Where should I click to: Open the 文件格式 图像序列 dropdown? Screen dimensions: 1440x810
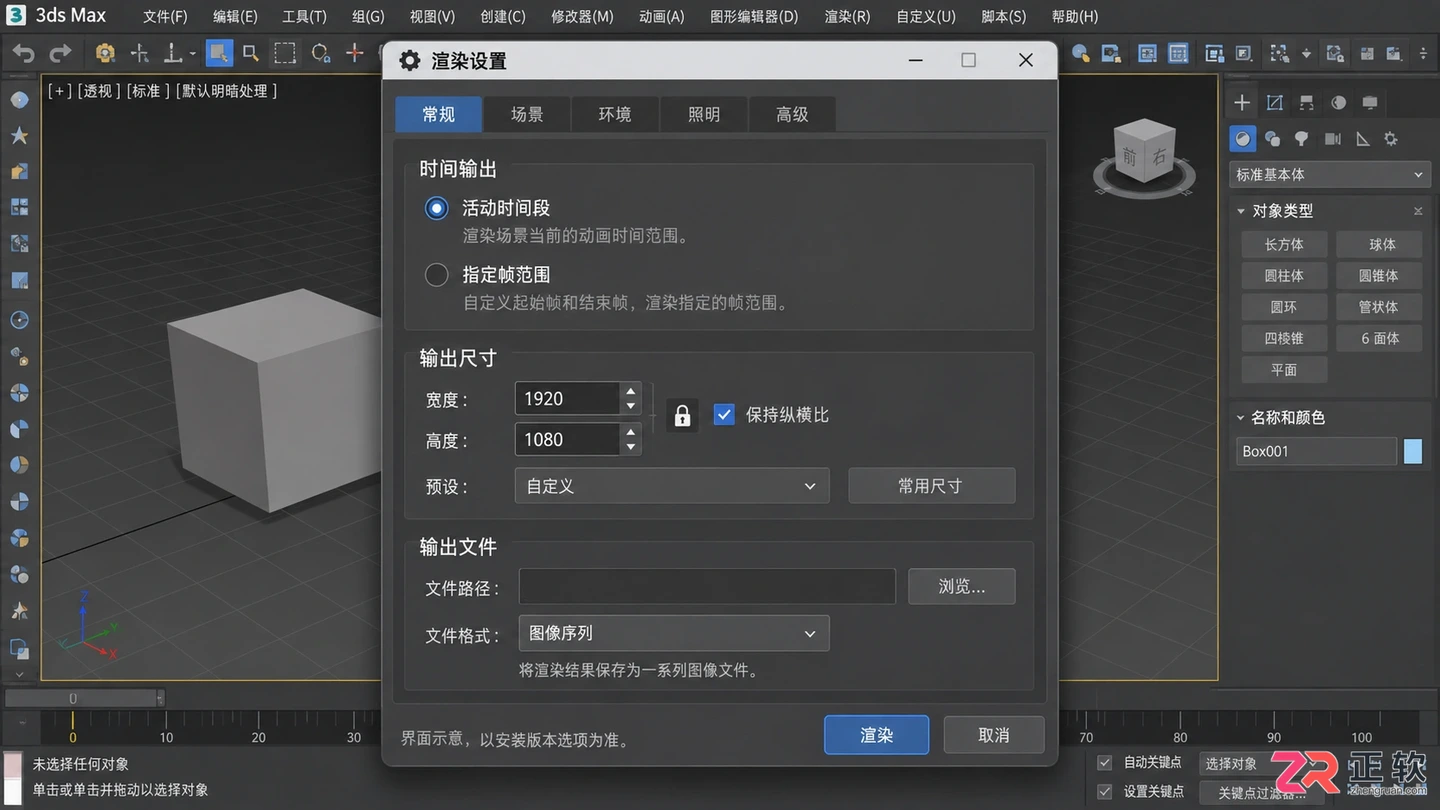[674, 633]
